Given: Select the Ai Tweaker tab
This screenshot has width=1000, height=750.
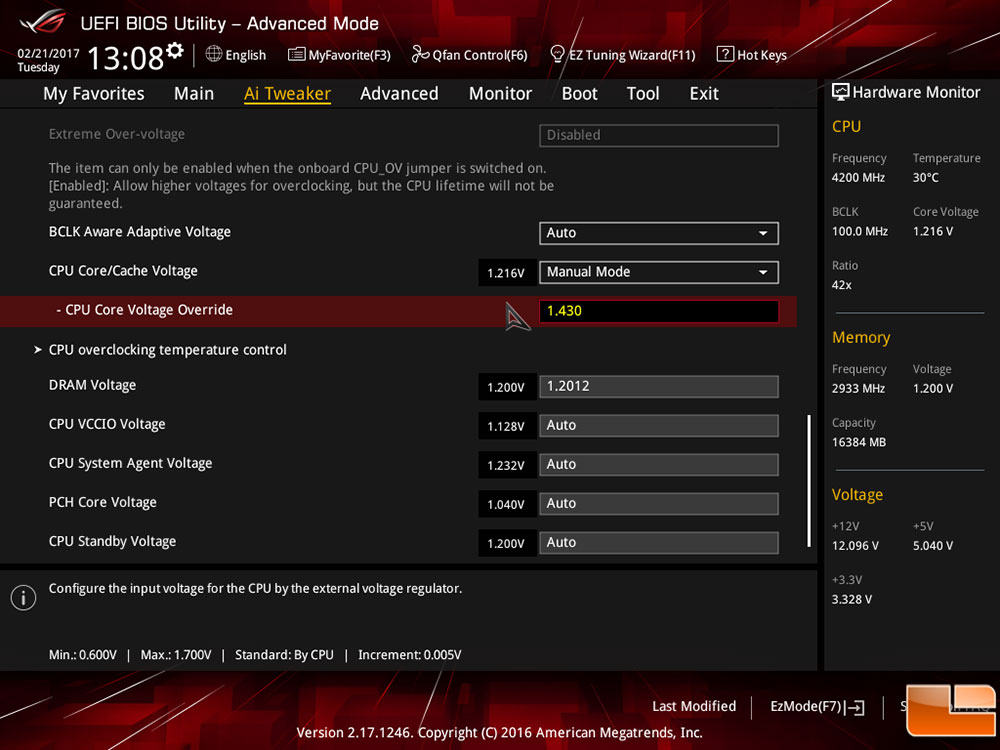Looking at the screenshot, I should coord(287,94).
